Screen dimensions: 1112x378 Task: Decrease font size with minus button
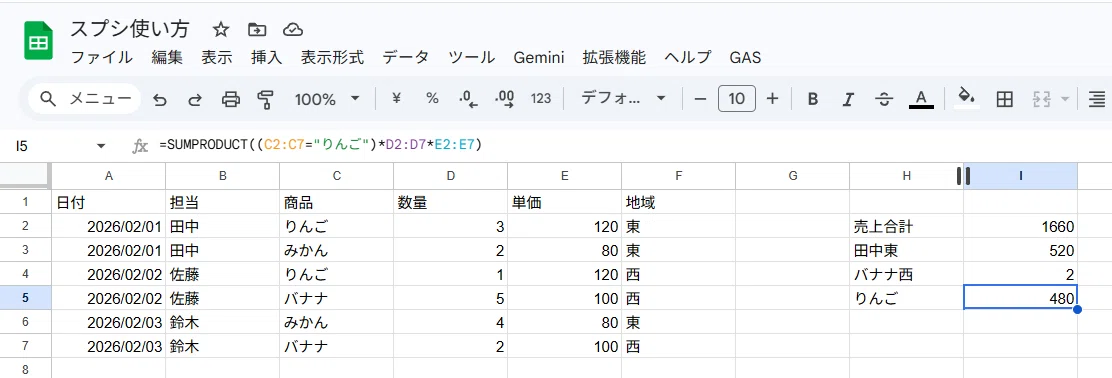point(701,99)
